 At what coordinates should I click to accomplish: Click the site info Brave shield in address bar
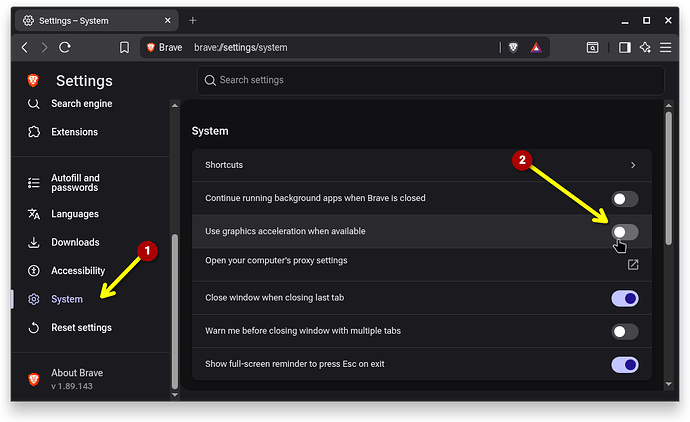click(x=150, y=47)
